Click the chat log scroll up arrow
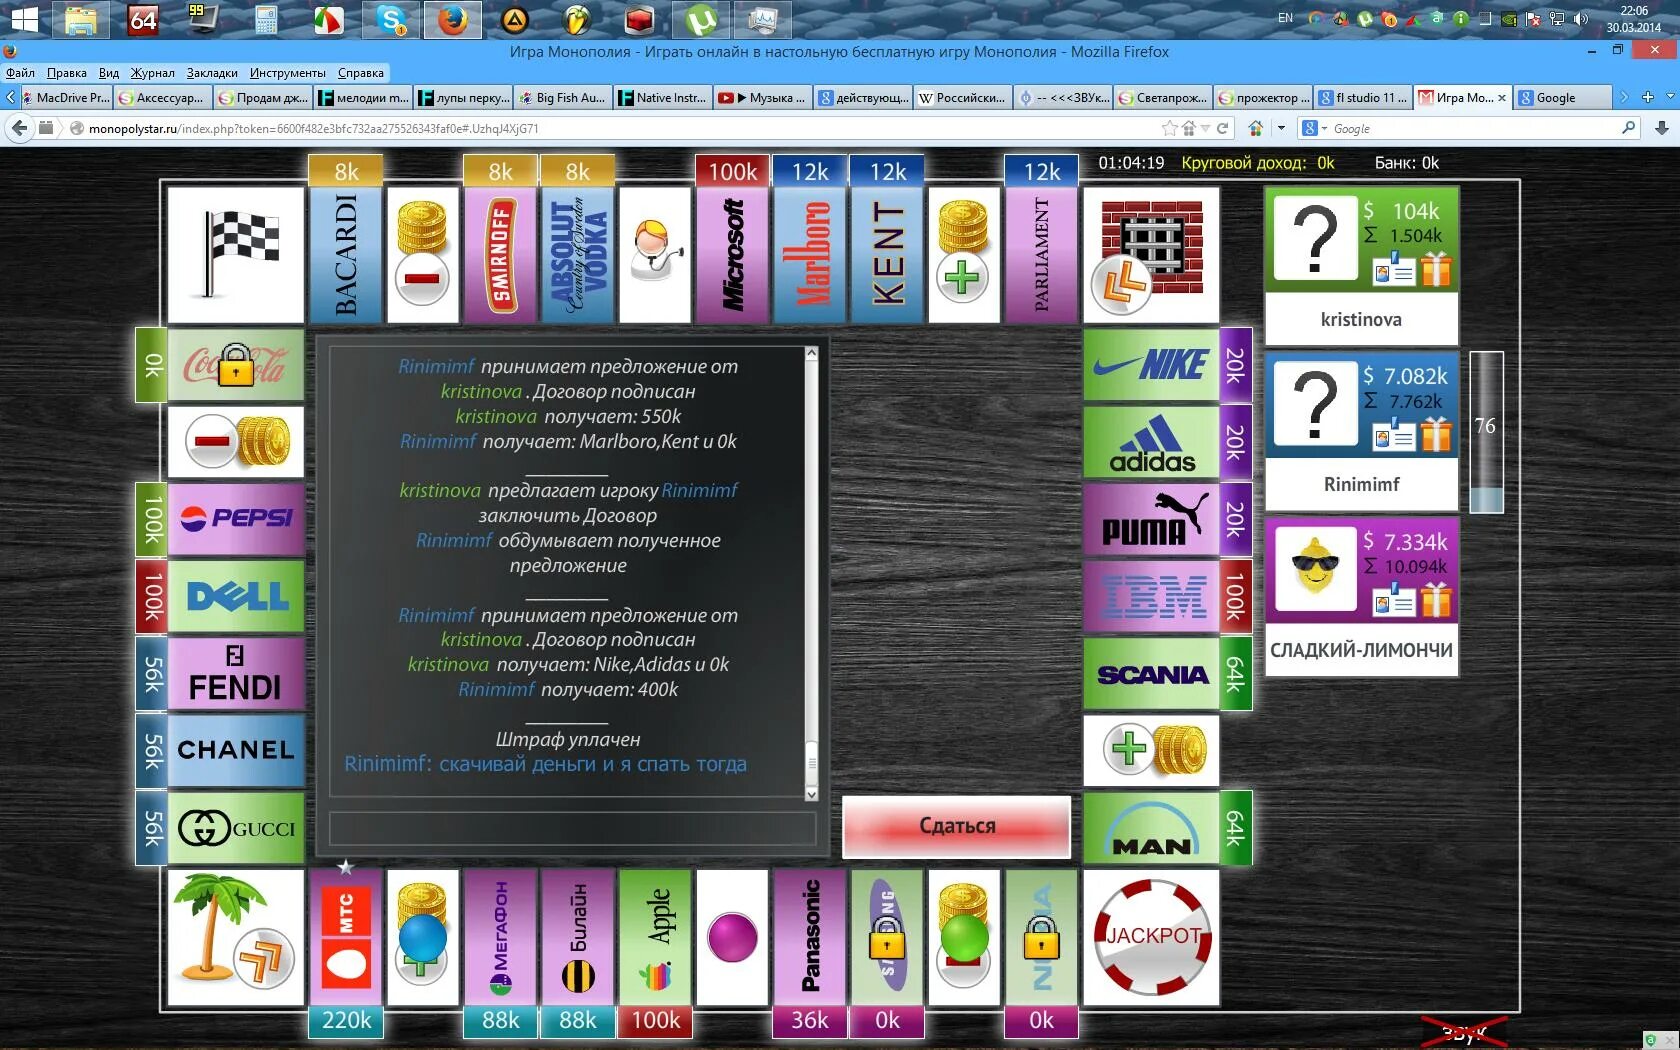The width and height of the screenshot is (1680, 1050). [x=811, y=353]
